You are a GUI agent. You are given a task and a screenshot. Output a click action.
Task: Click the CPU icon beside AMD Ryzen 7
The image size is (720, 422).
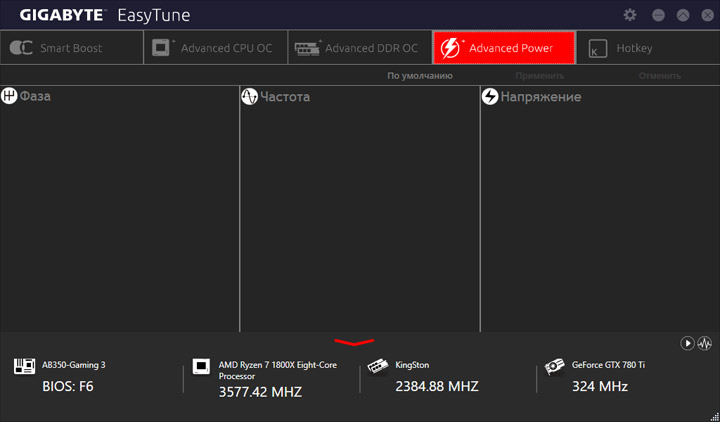[201, 366]
